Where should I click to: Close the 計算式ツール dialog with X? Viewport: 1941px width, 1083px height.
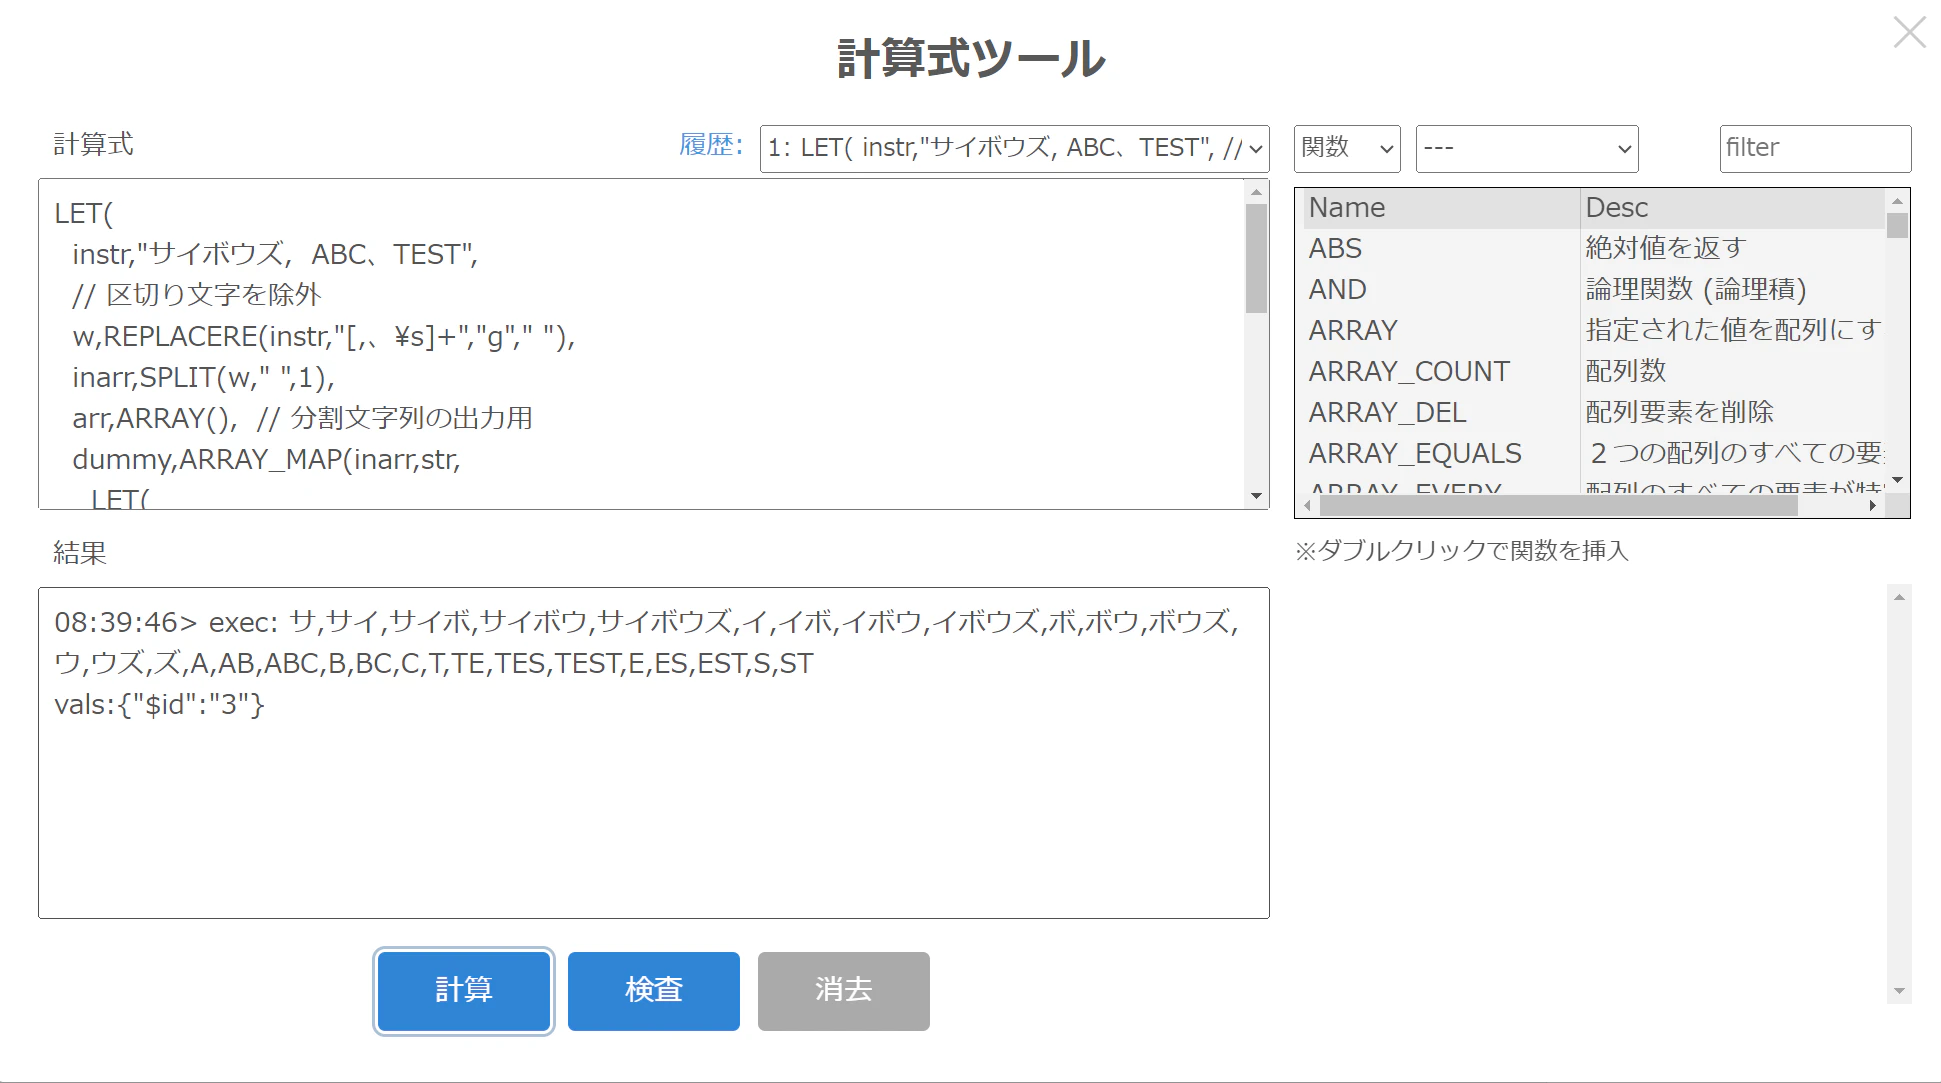point(1909,32)
